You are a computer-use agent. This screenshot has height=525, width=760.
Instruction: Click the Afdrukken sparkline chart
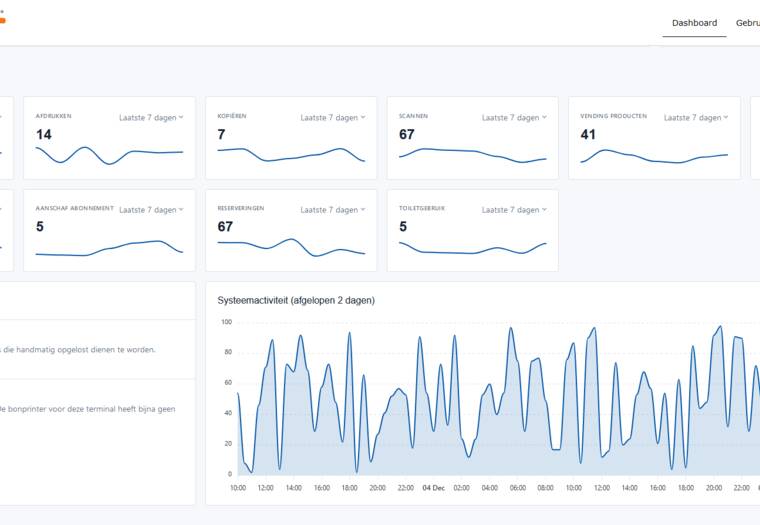[x=109, y=154]
